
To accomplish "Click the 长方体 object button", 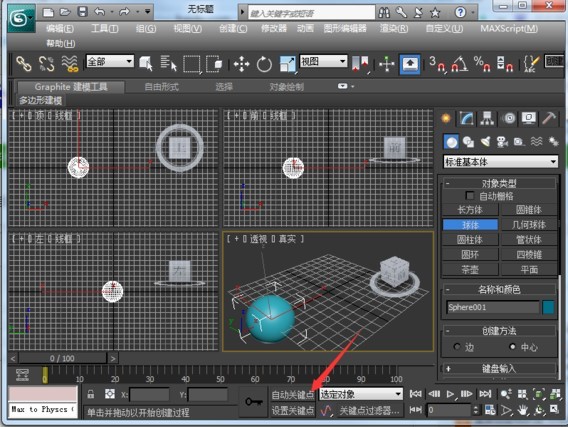I will [470, 210].
